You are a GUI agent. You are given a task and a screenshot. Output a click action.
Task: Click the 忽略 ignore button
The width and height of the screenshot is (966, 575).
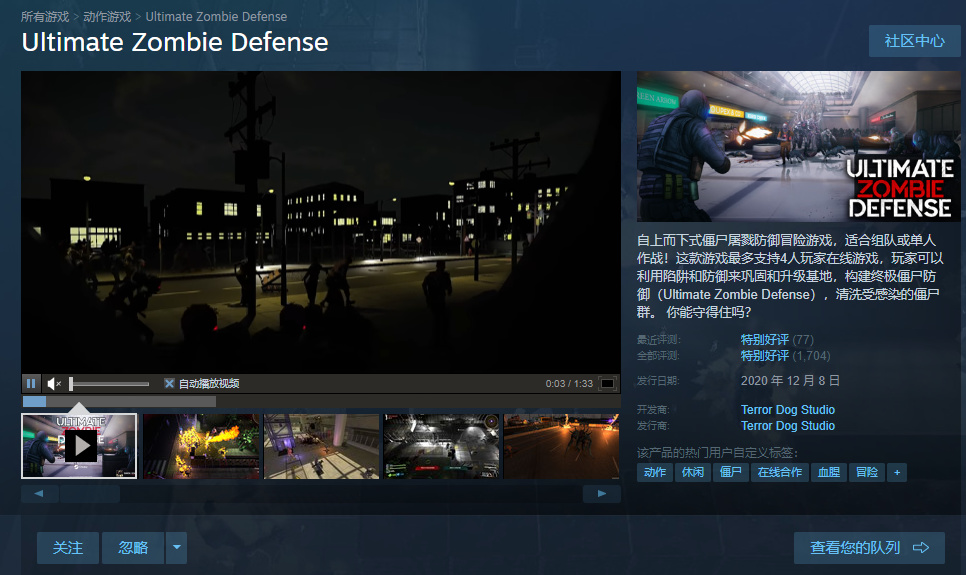pyautogui.click(x=133, y=548)
